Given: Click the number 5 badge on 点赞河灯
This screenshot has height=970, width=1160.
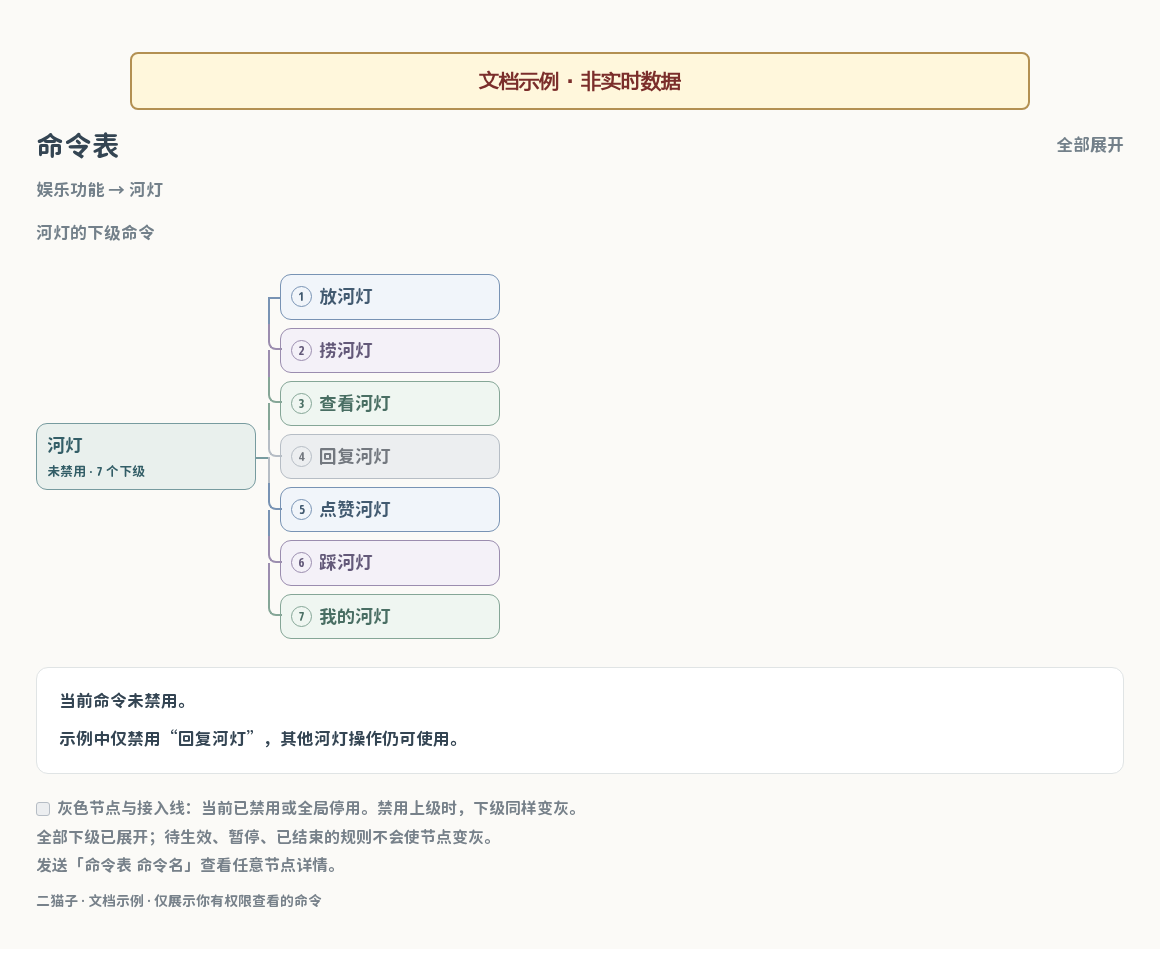Looking at the screenshot, I should (301, 510).
